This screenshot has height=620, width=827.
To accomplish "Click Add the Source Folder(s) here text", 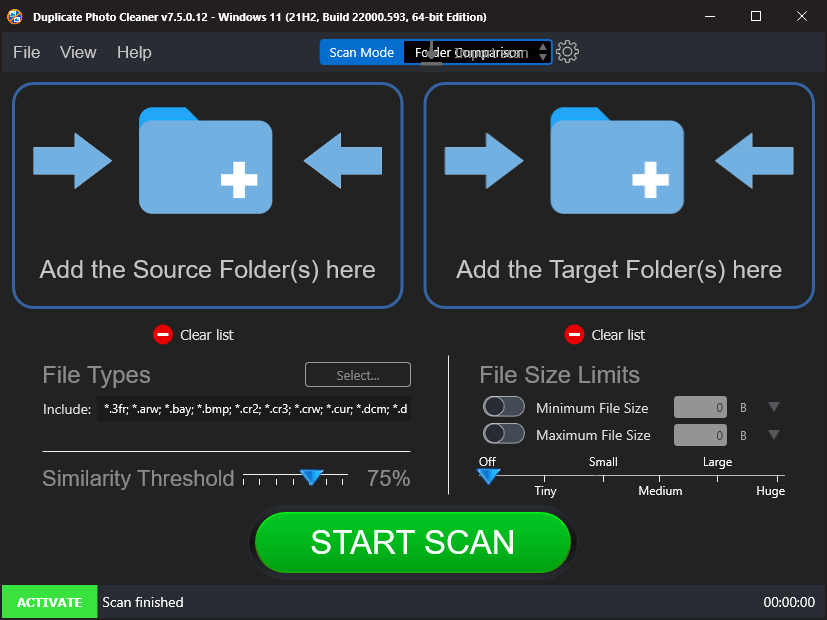I will coord(208,269).
